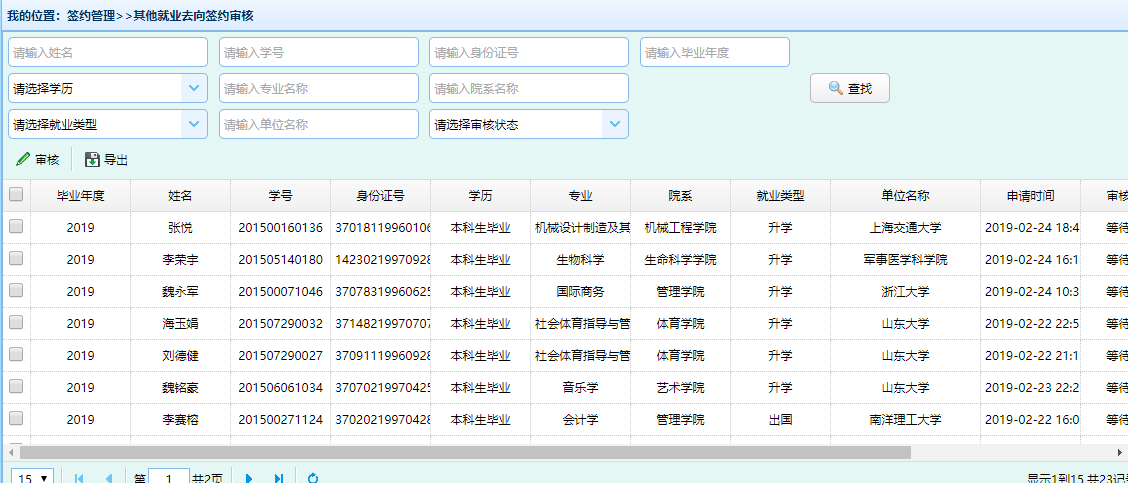Open the 请选择审核状态 dropdown
This screenshot has height=483, width=1128.
point(614,124)
